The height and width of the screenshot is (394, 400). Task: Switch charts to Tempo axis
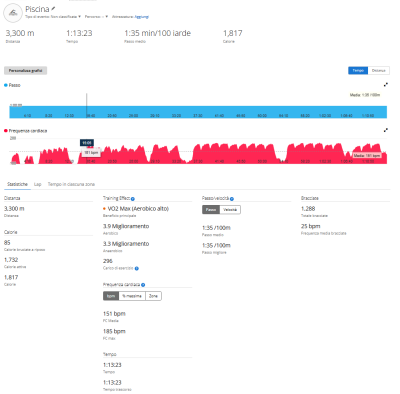click(x=358, y=70)
